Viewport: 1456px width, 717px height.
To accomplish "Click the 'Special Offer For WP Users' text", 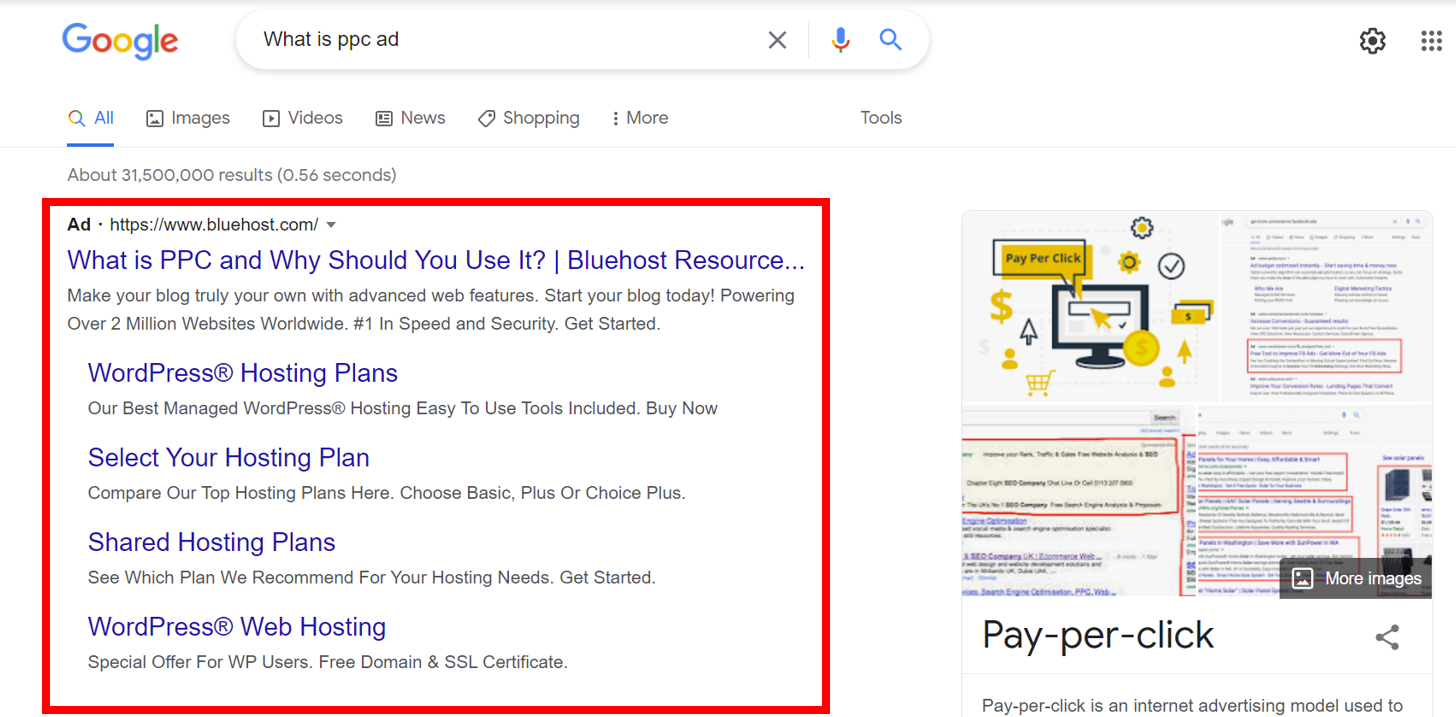I will pos(328,662).
